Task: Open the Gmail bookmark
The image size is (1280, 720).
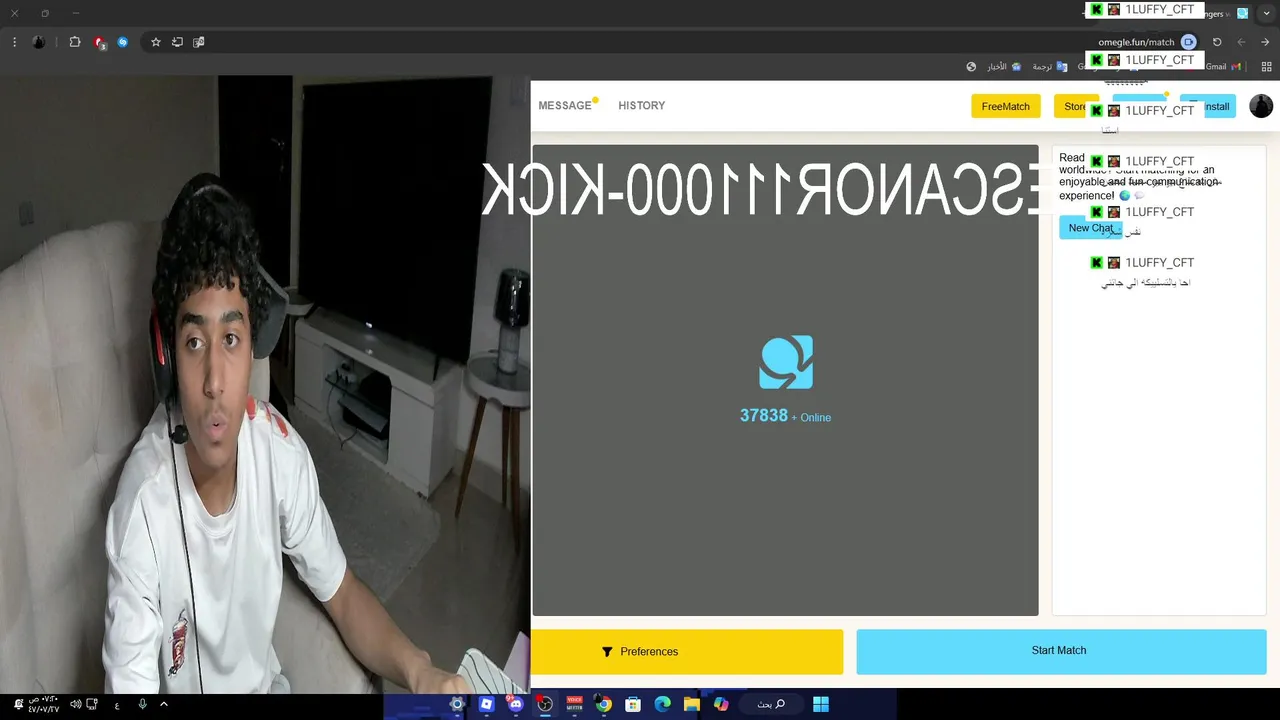Action: [1223, 67]
